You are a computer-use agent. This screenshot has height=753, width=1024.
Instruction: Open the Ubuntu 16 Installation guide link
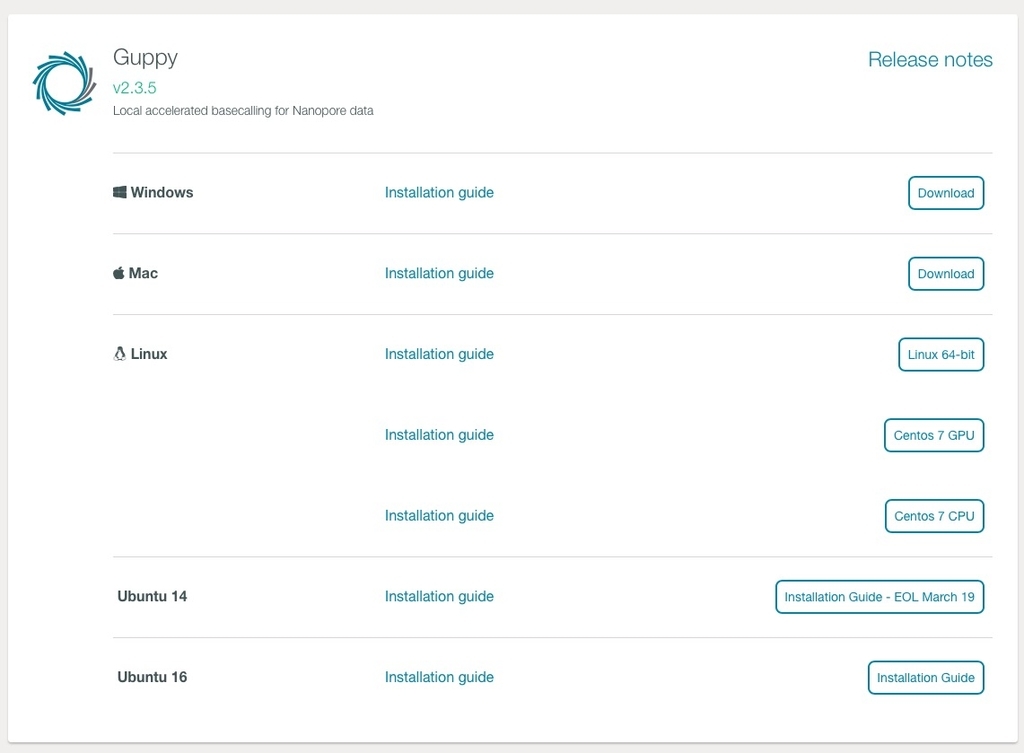click(x=439, y=677)
